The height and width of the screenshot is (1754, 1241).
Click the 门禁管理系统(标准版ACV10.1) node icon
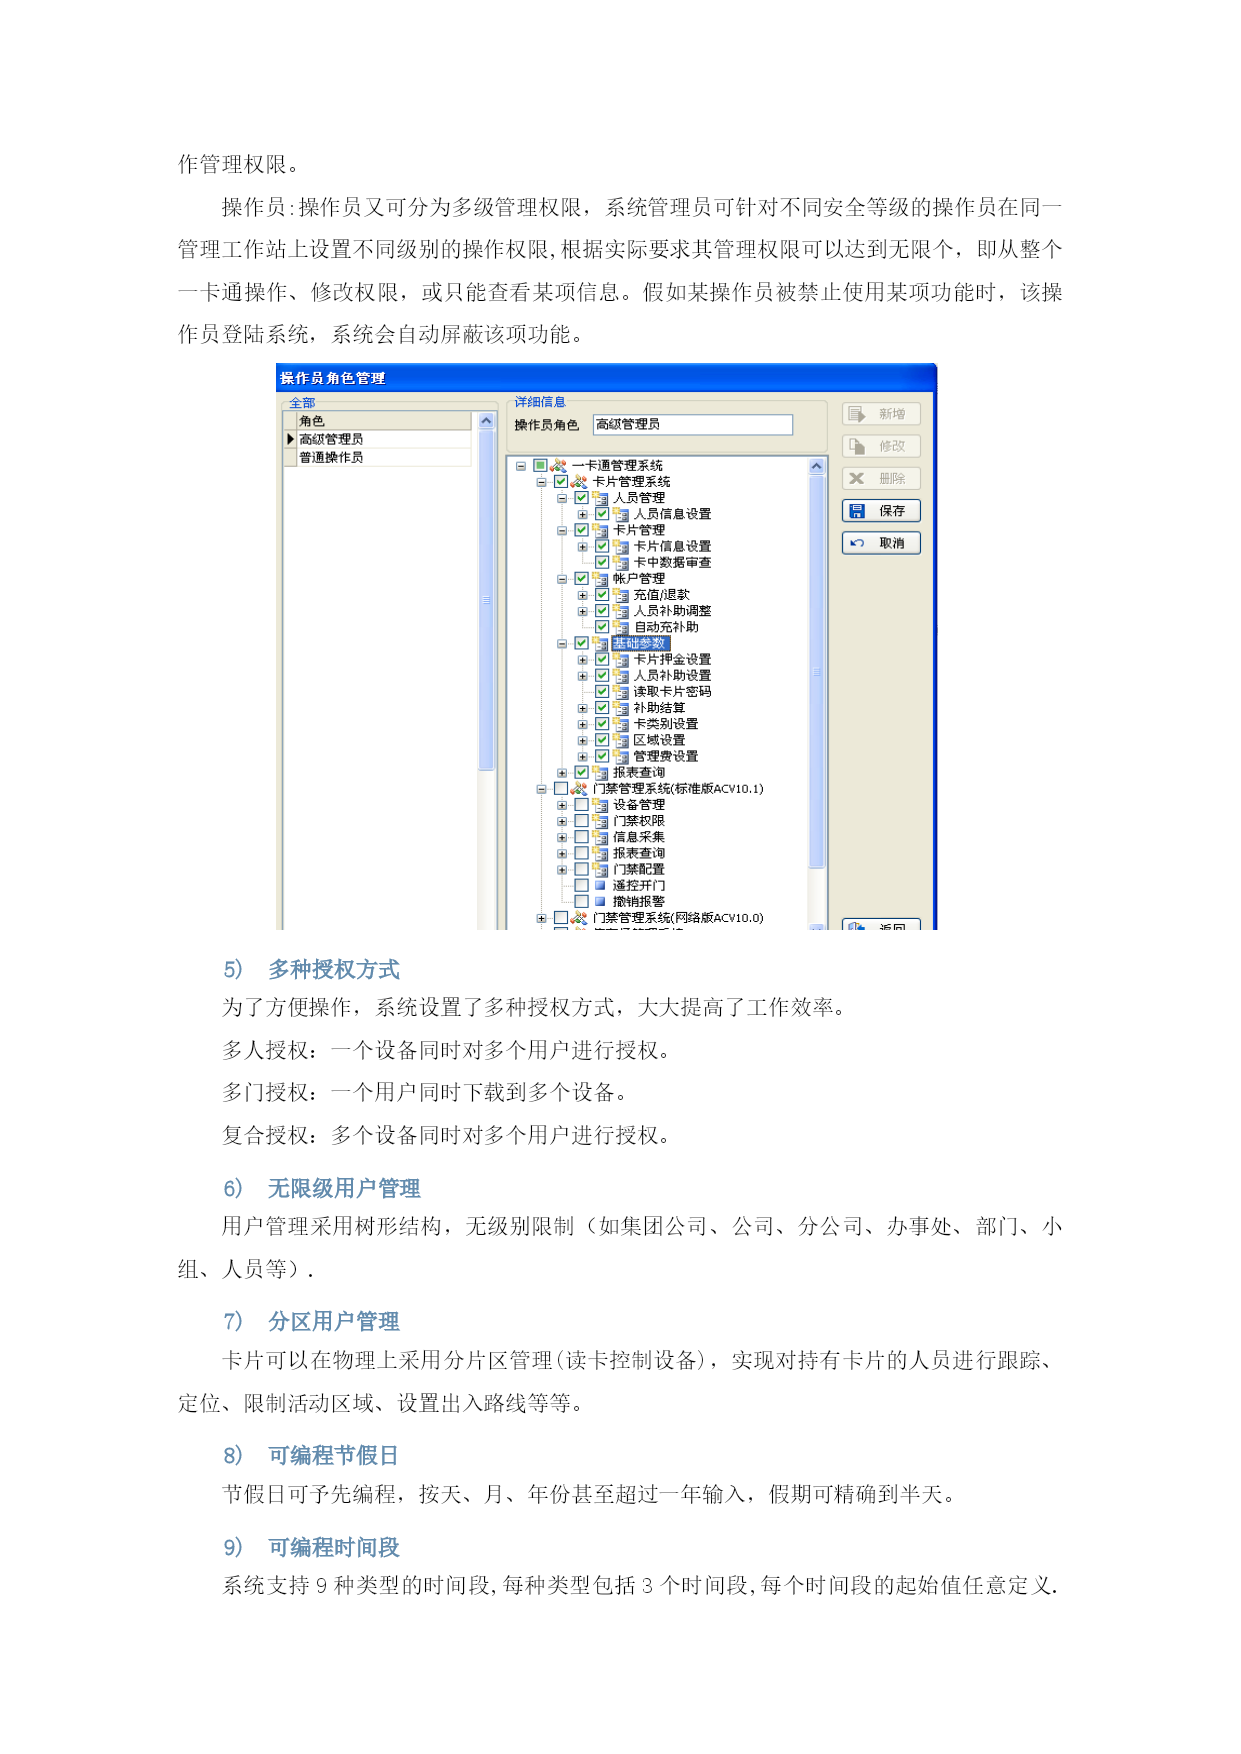tap(579, 789)
